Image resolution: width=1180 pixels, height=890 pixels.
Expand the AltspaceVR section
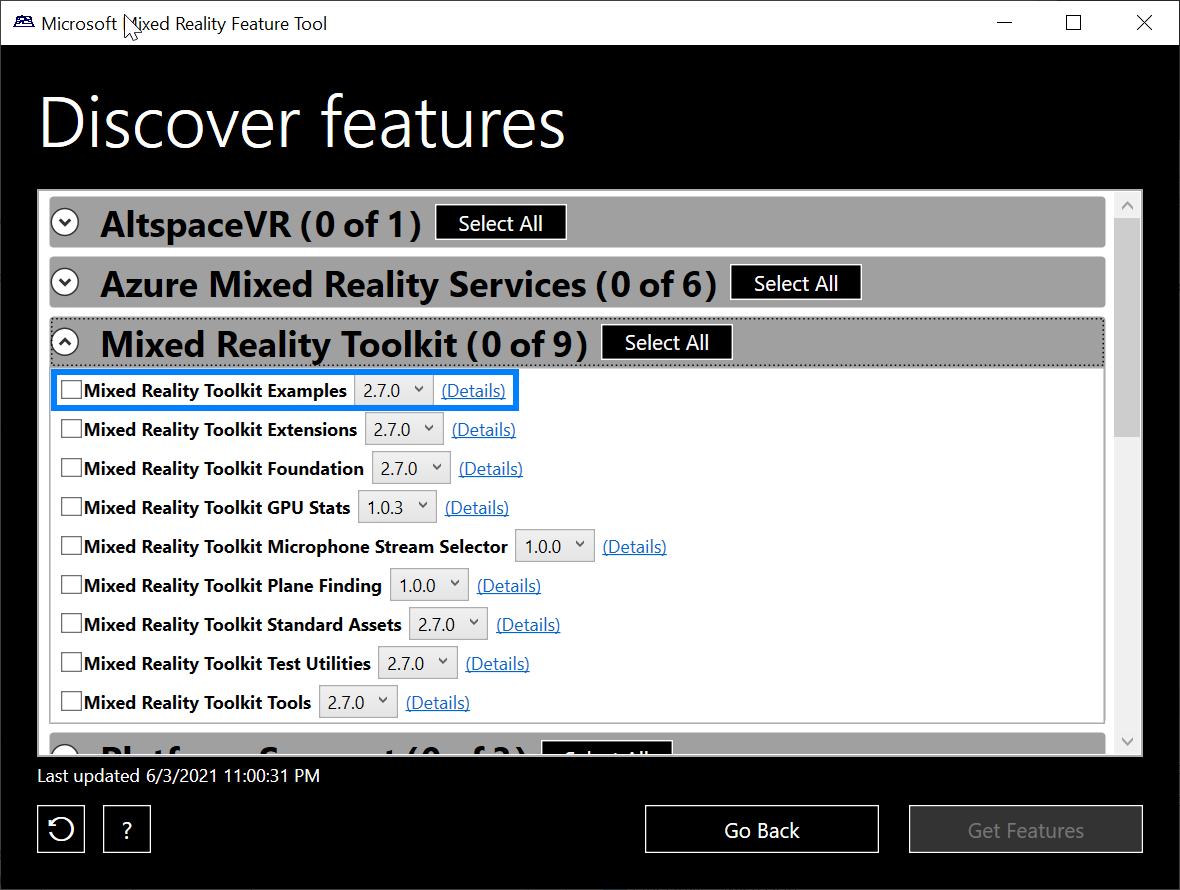64,222
